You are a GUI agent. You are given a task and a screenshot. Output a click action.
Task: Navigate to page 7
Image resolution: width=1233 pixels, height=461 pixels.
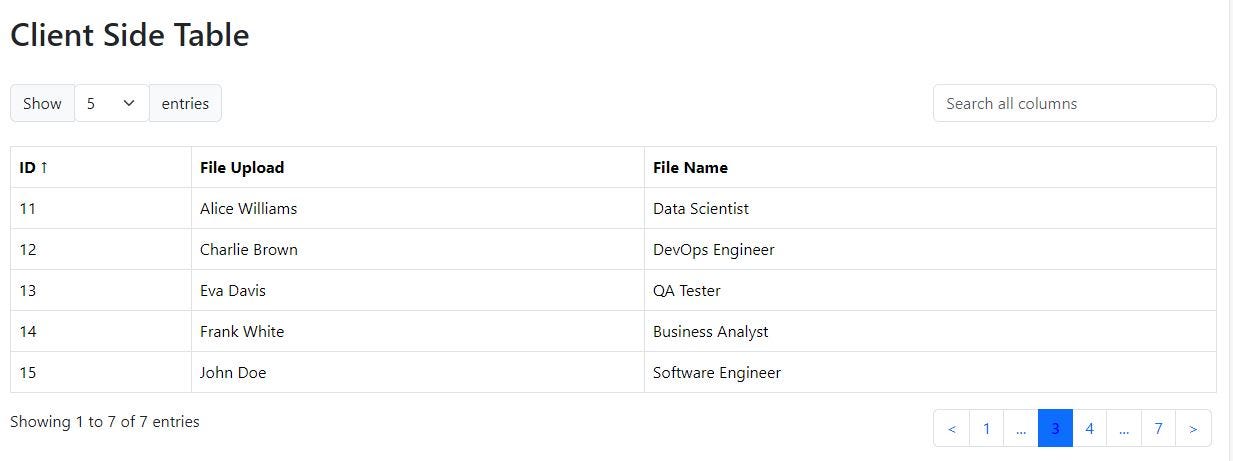[1158, 429]
